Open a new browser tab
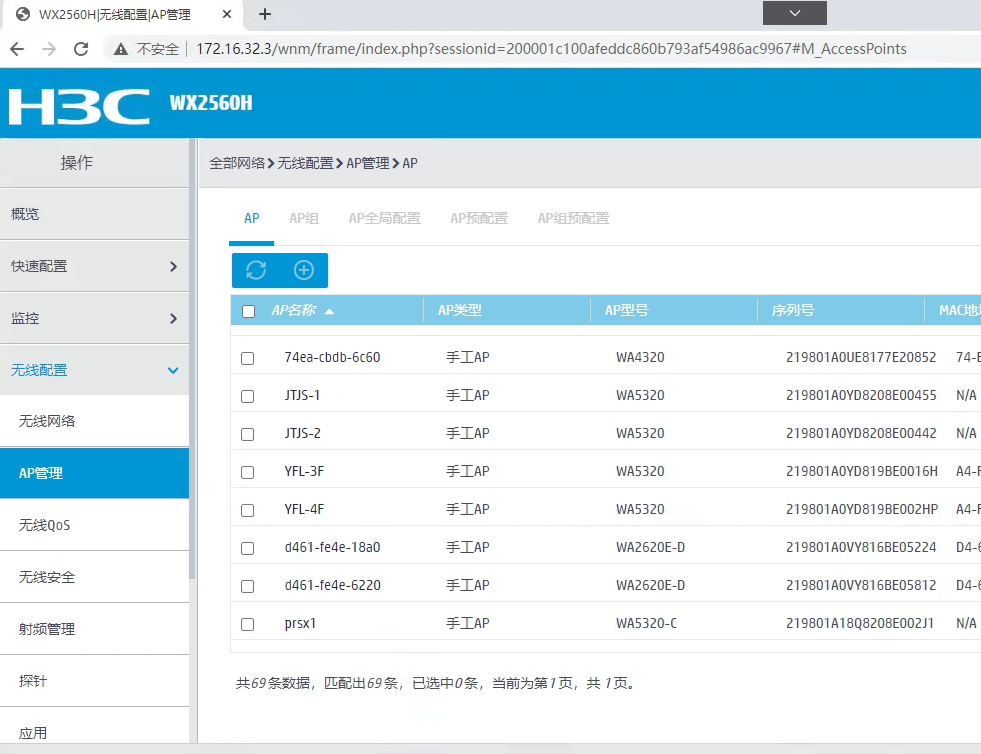 (x=265, y=14)
